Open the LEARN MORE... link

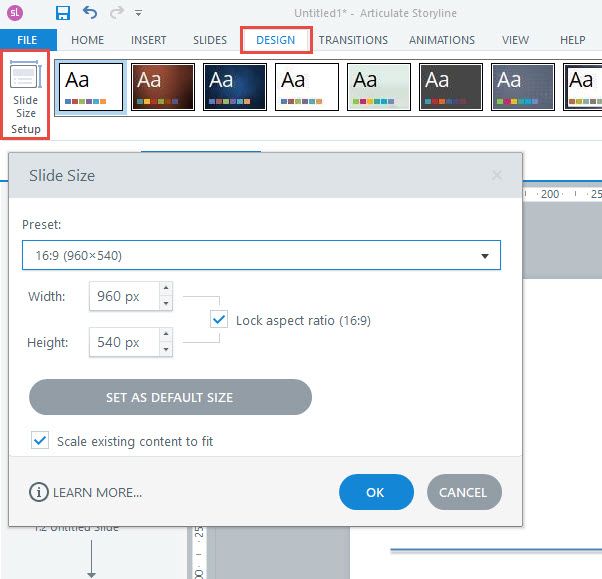[98, 492]
